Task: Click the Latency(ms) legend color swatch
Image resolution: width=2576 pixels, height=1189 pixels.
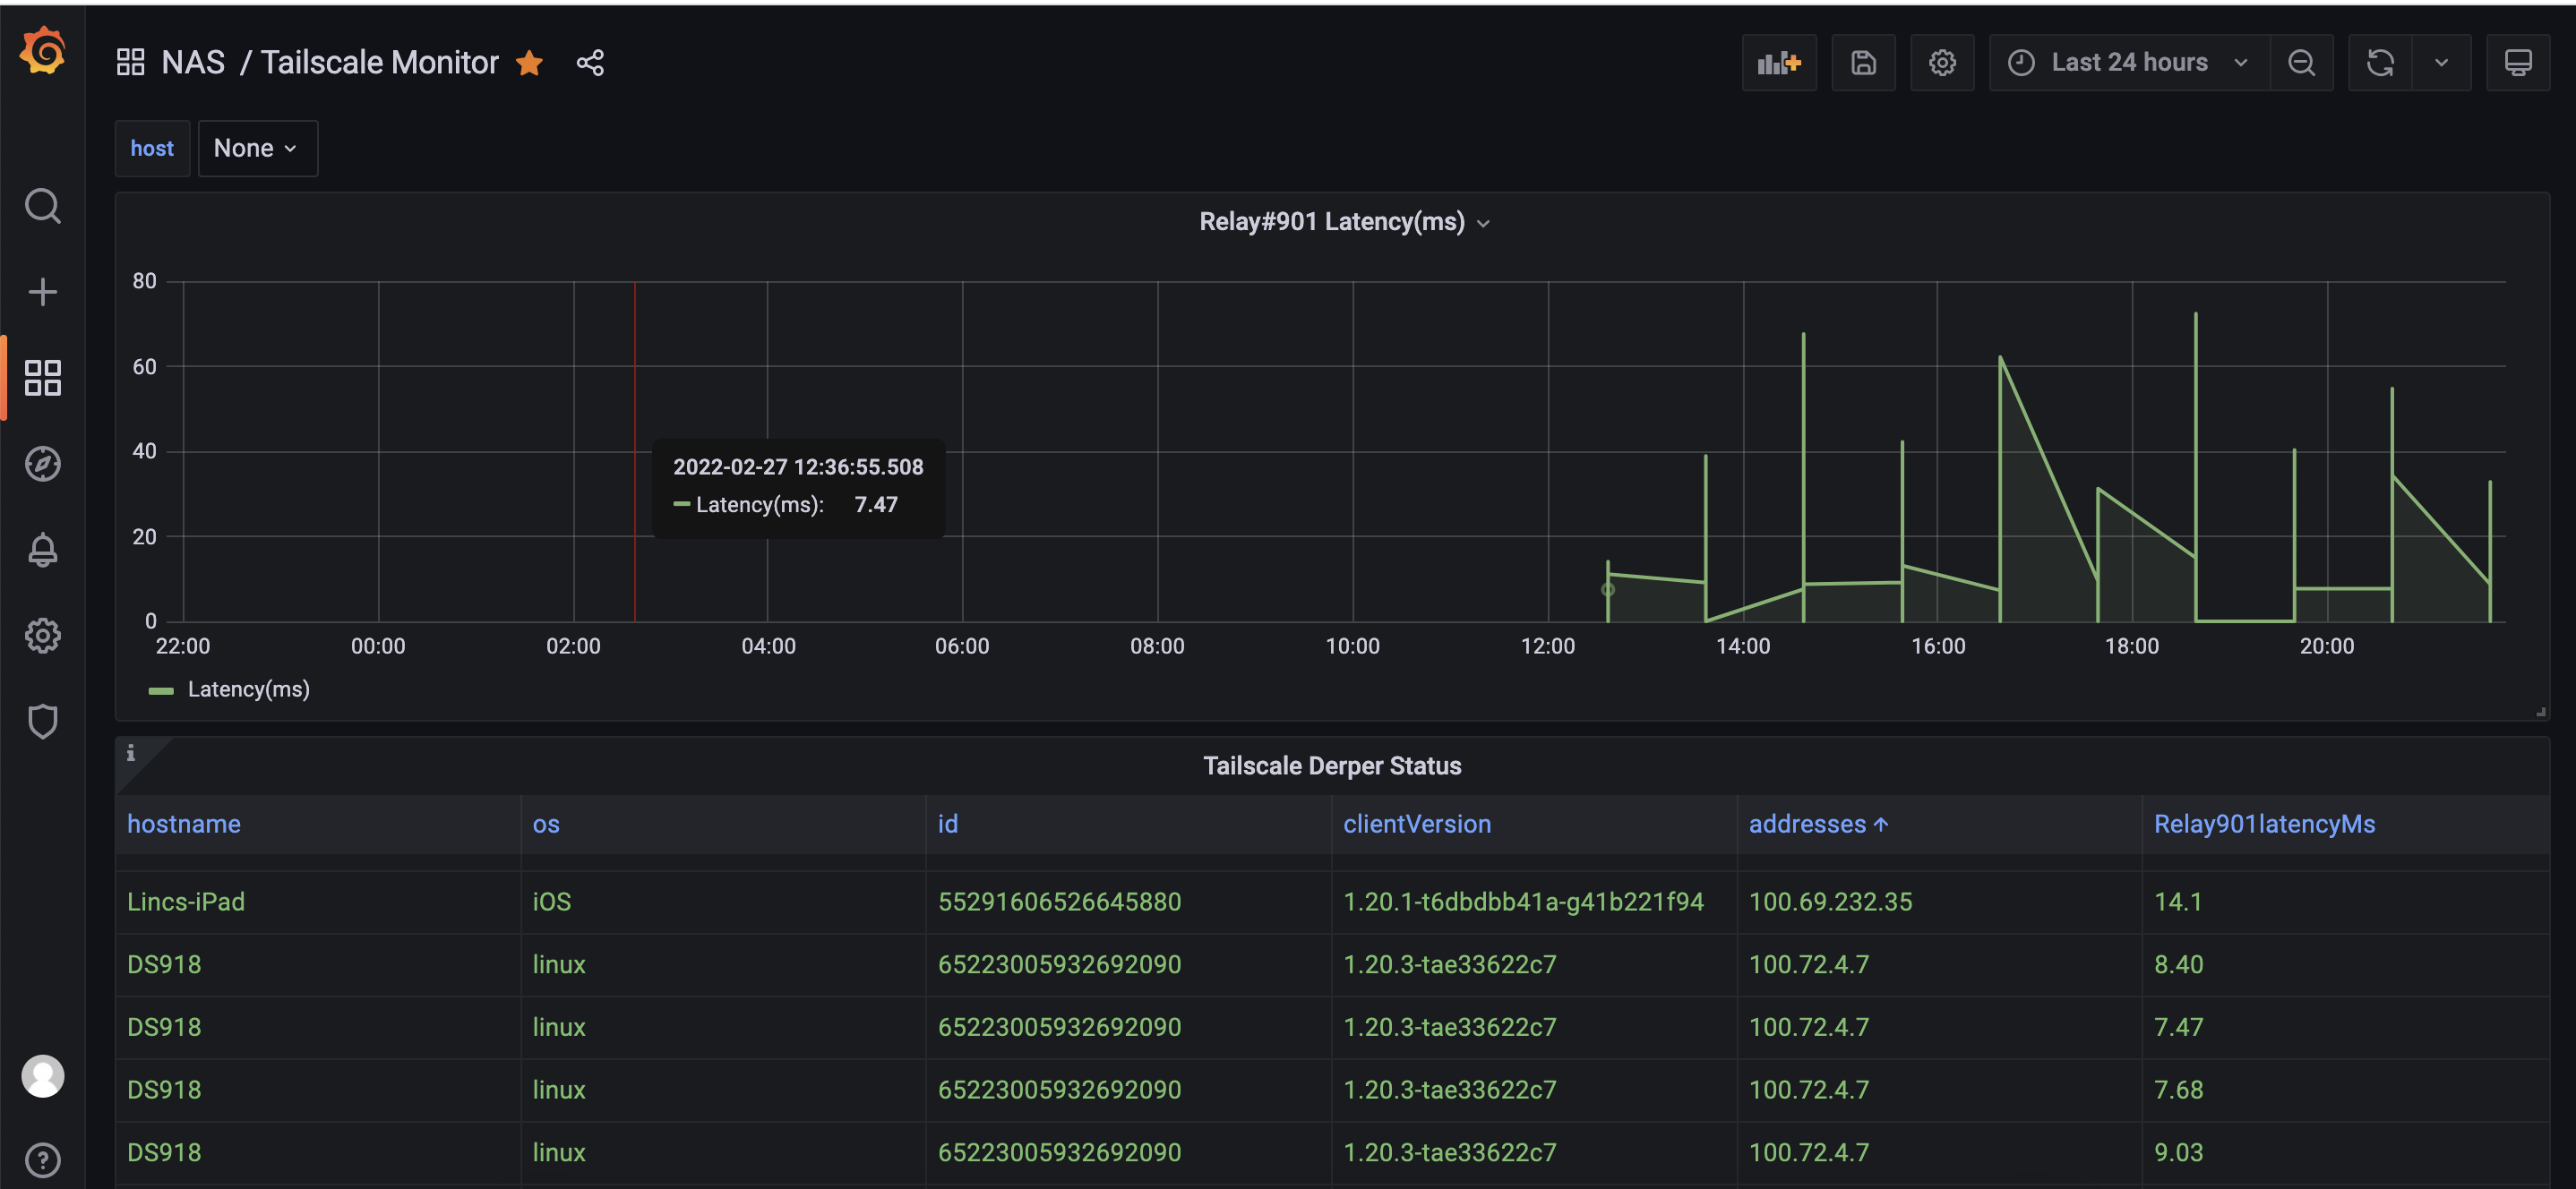Action: (161, 690)
